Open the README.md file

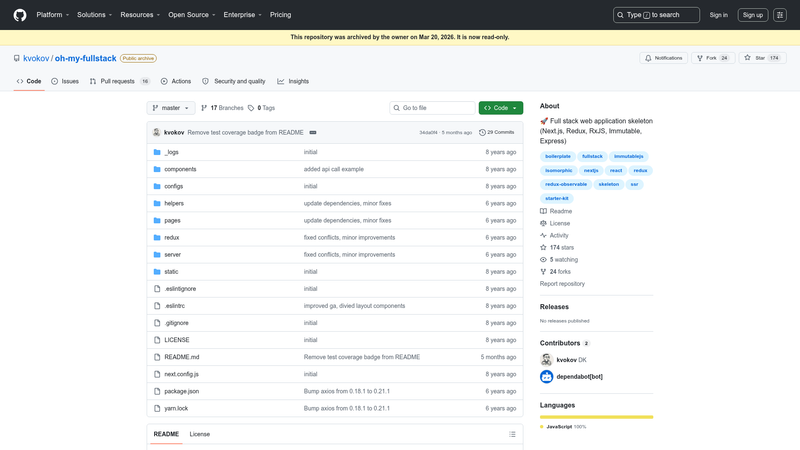click(x=182, y=357)
